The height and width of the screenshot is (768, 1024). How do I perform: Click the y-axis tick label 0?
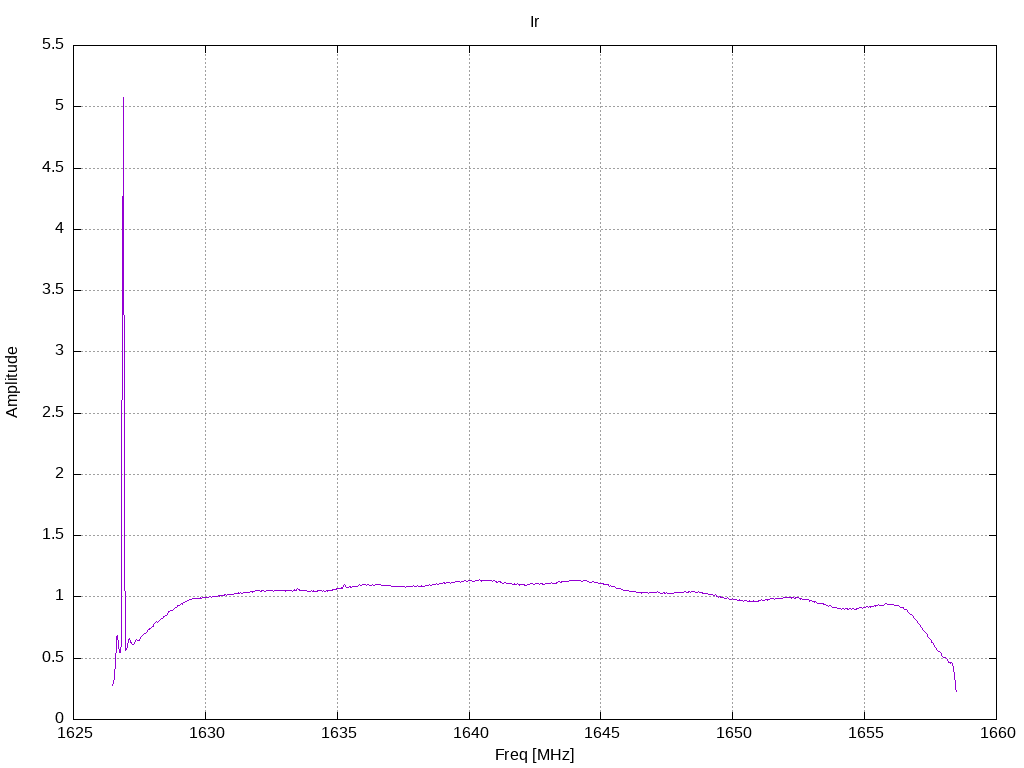(59, 718)
